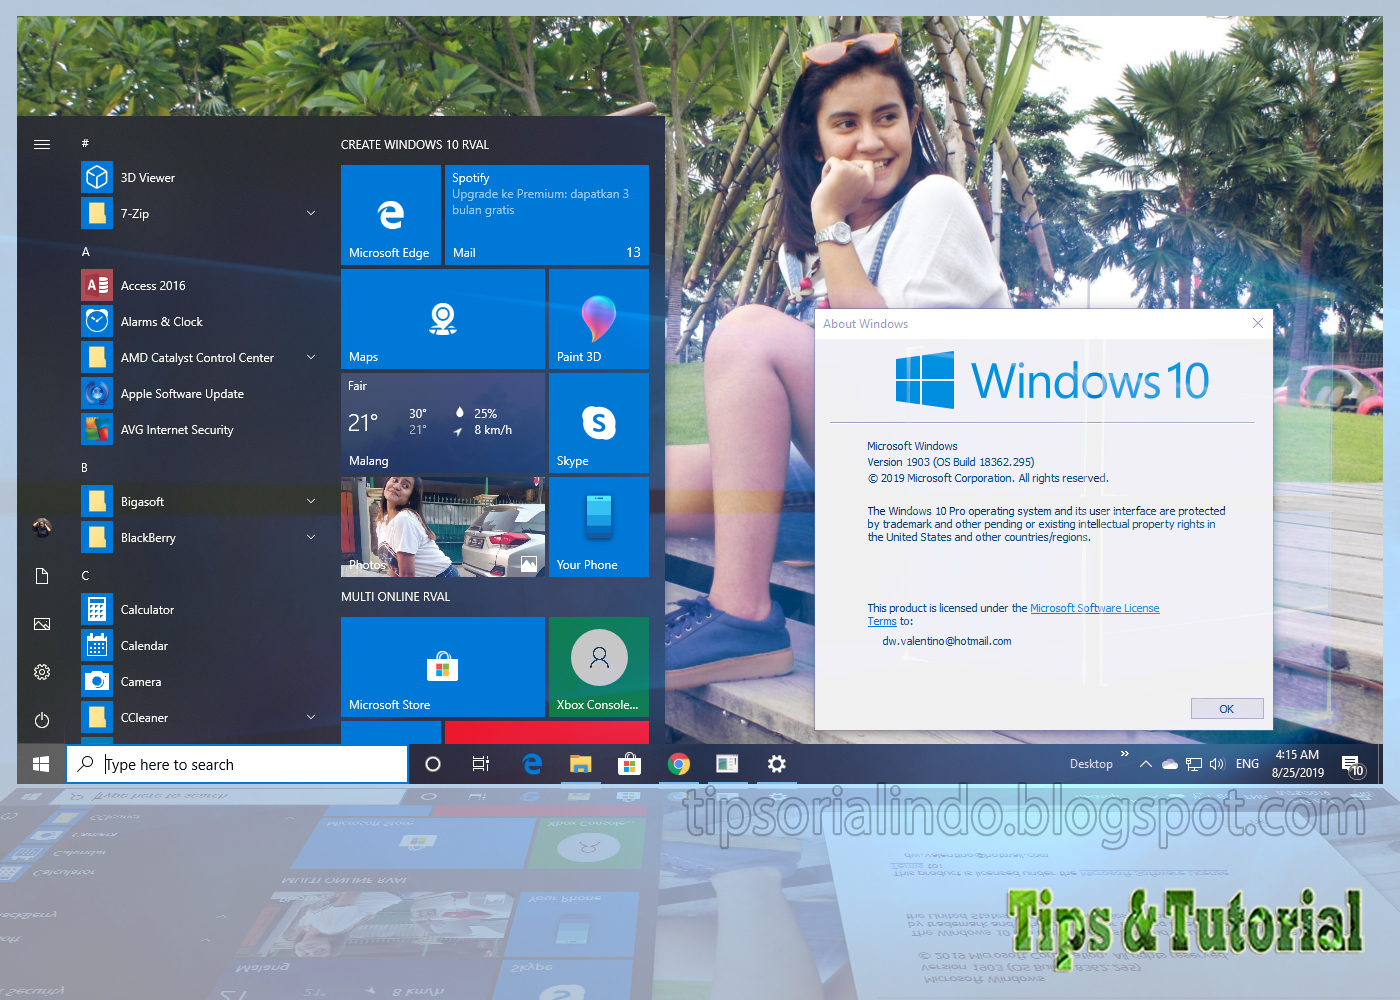Screen dimensions: 1400x1000
Task: Launch Google Chrome from the taskbar
Action: [679, 764]
